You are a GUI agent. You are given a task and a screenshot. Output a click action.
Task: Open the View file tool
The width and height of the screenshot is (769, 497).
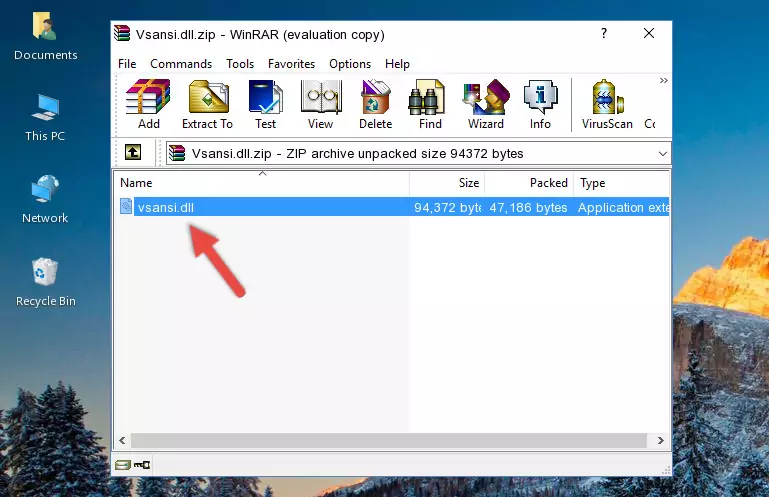click(321, 105)
